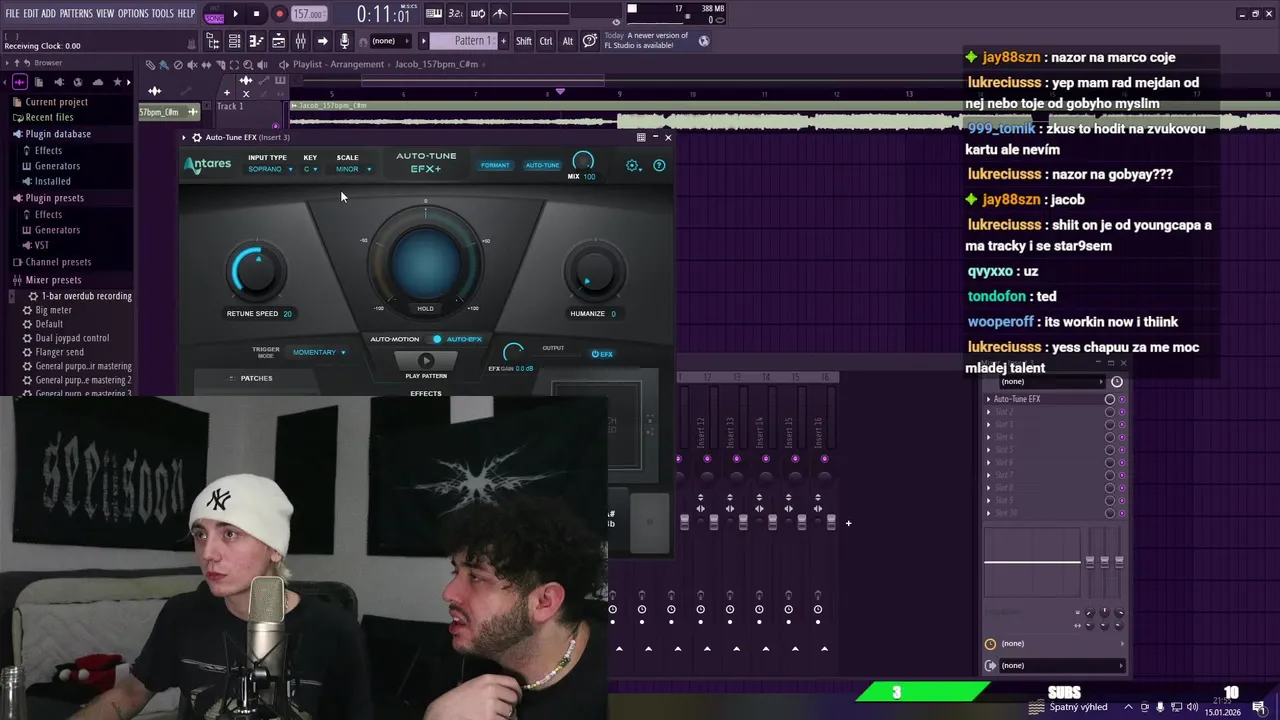This screenshot has height=720, width=1280.
Task: Expand Channel presets folder
Action: click(58, 262)
